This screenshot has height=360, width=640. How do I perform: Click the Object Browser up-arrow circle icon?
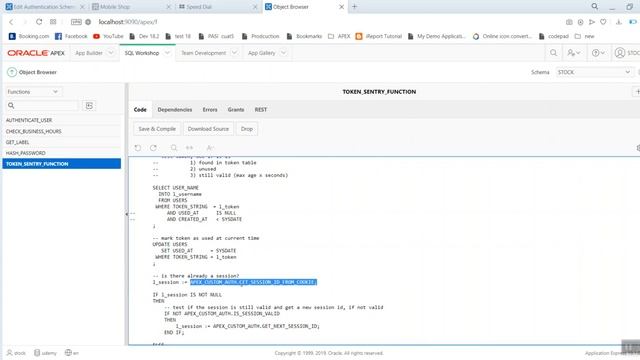[x=12, y=72]
